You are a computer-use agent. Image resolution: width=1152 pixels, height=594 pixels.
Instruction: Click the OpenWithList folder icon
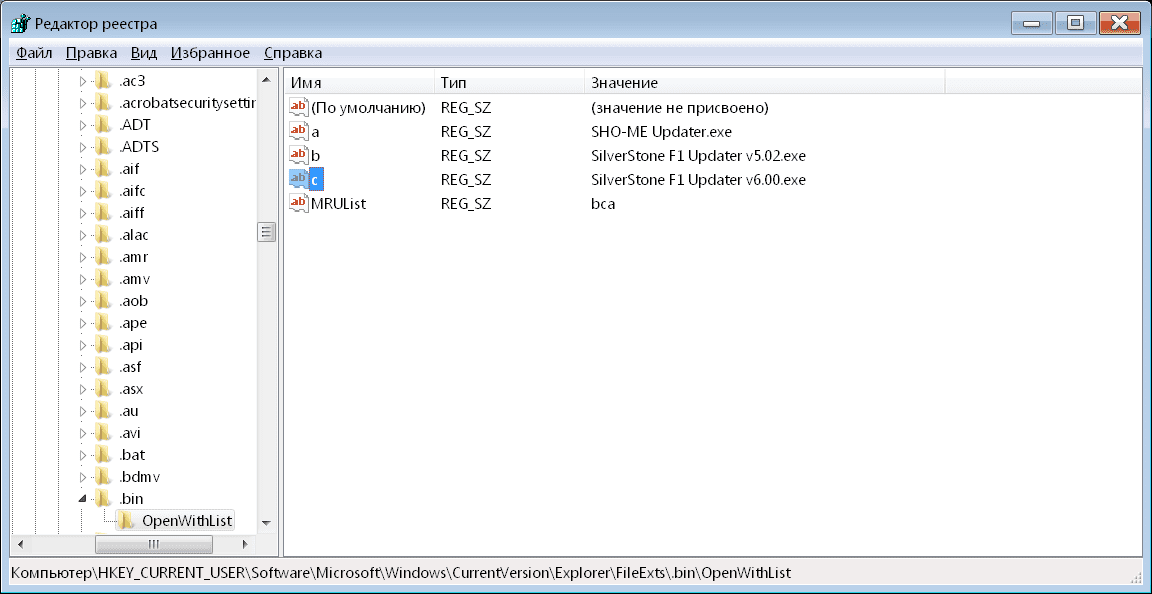tap(126, 520)
